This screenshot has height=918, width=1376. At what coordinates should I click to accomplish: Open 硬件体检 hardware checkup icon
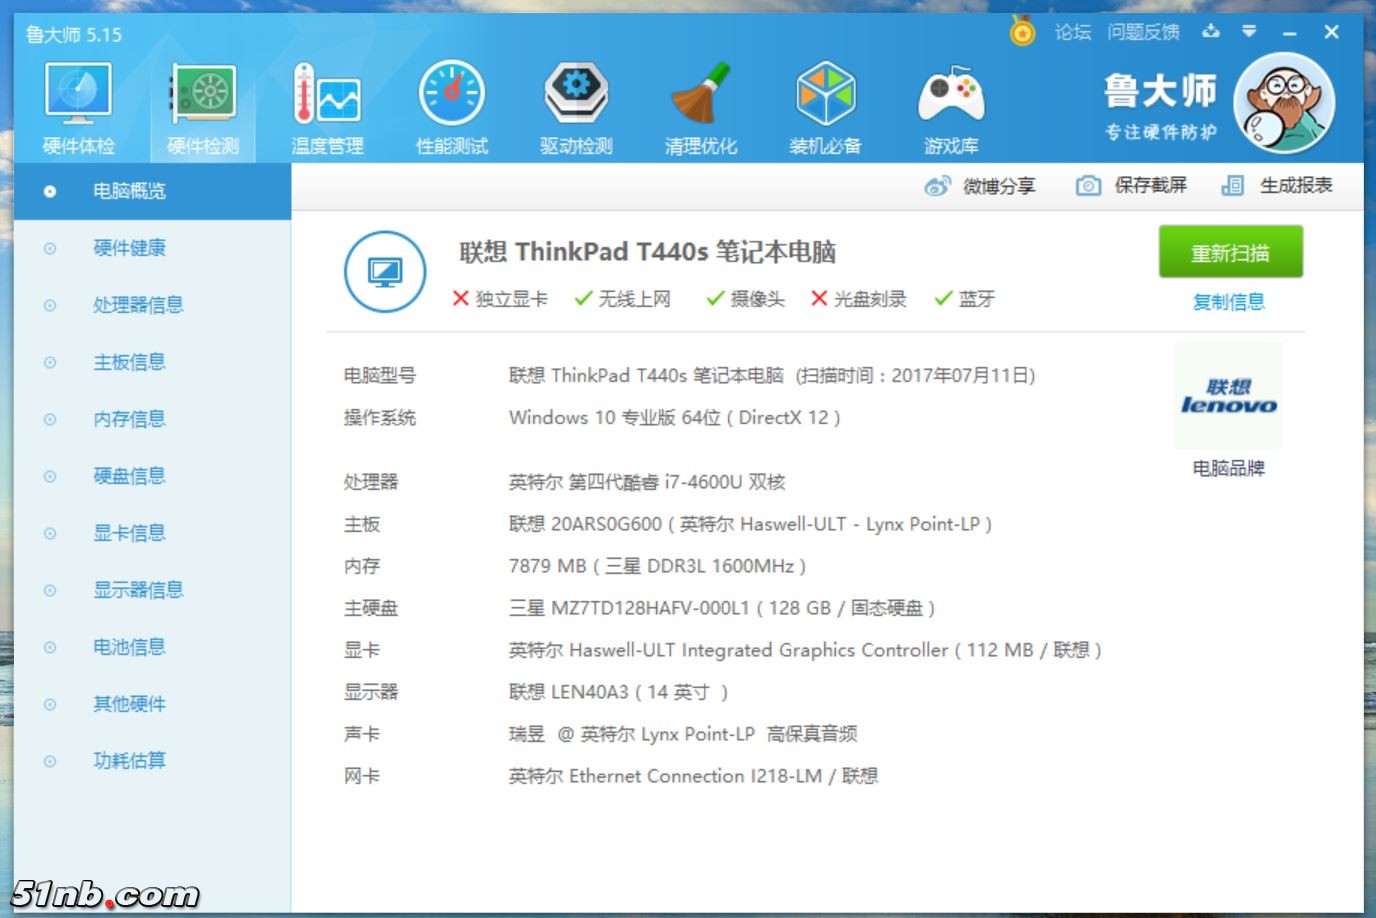coord(79,108)
